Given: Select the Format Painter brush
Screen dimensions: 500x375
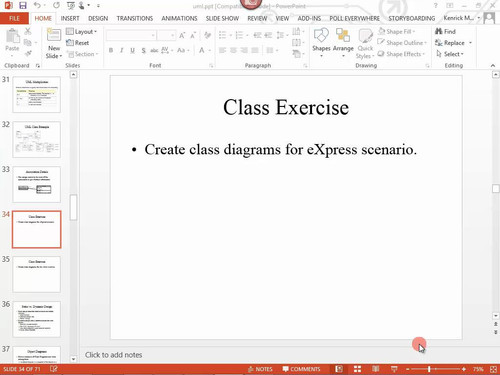Looking at the screenshot, I should 28,53.
